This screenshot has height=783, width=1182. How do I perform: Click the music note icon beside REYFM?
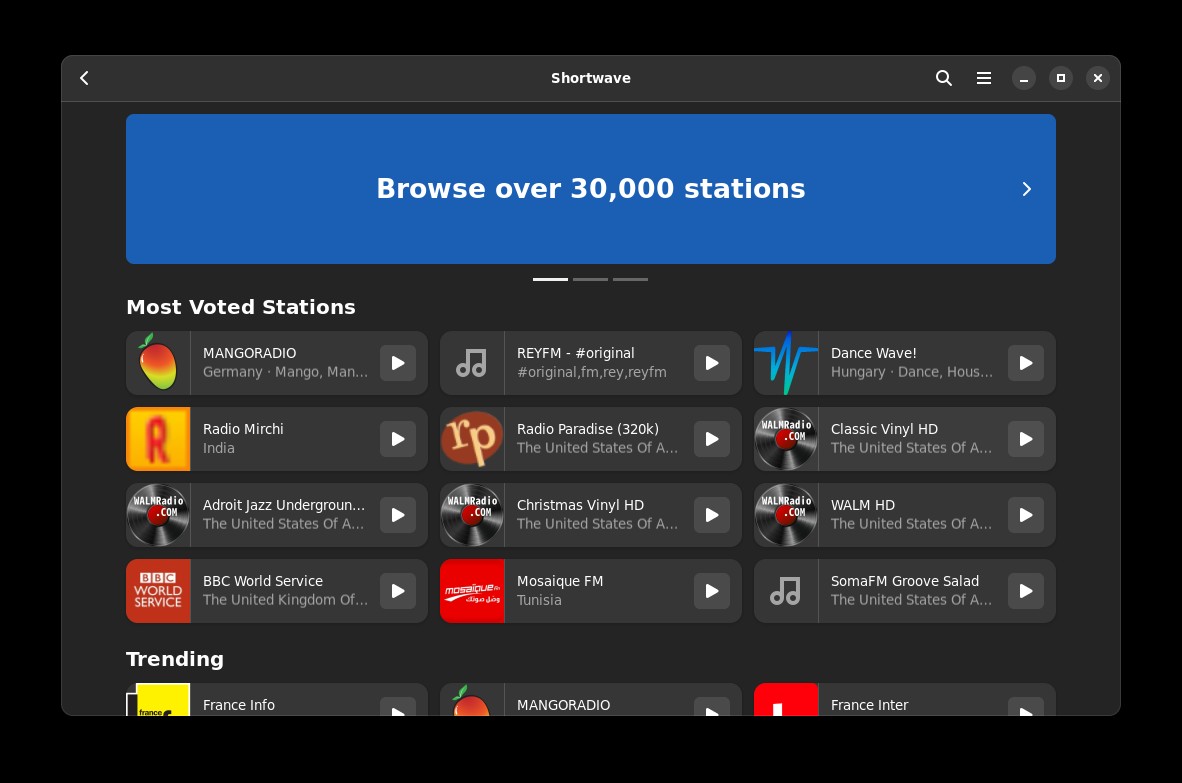(472, 363)
